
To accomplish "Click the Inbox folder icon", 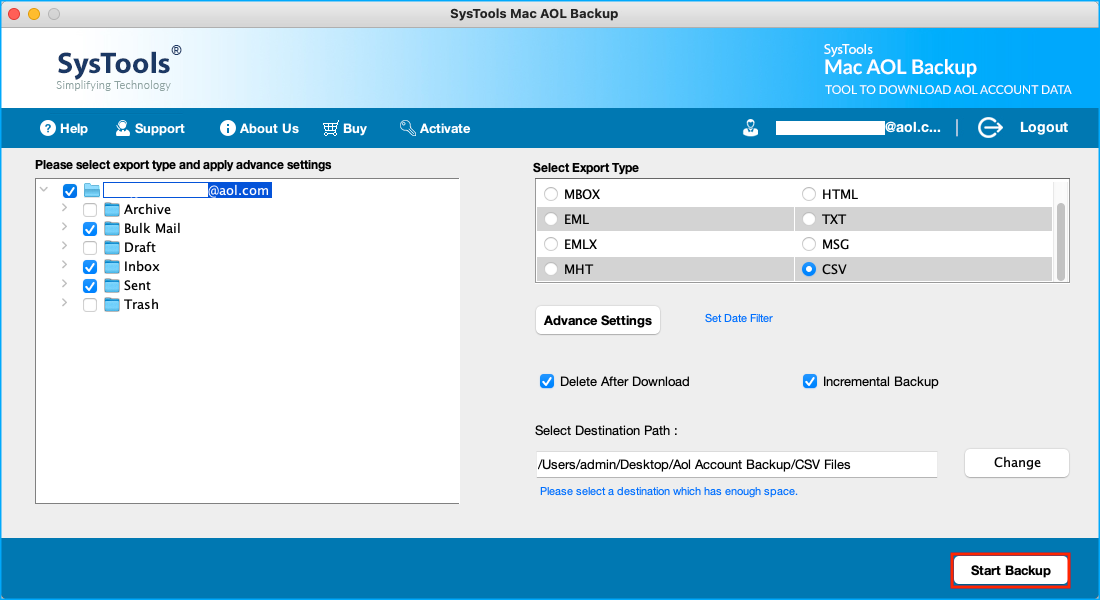I will (112, 266).
